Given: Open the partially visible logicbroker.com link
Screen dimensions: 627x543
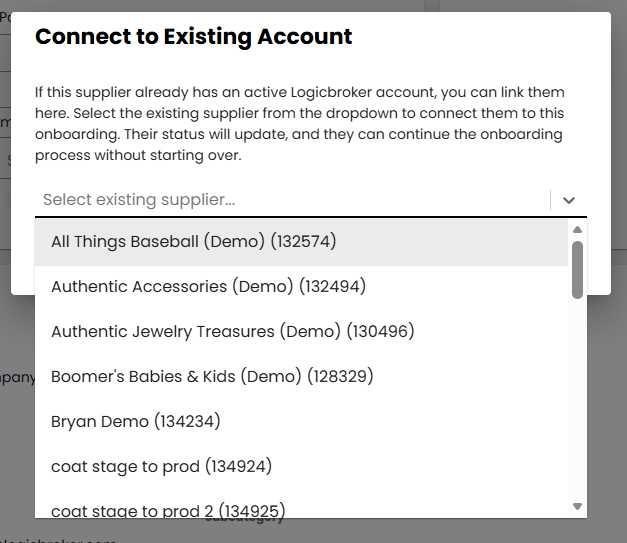Looking at the screenshot, I should [60, 540].
